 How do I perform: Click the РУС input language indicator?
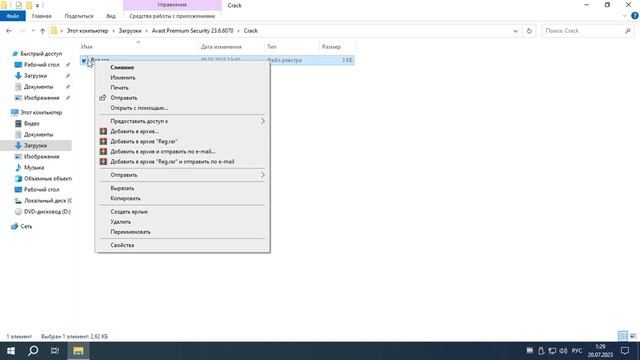point(577,351)
